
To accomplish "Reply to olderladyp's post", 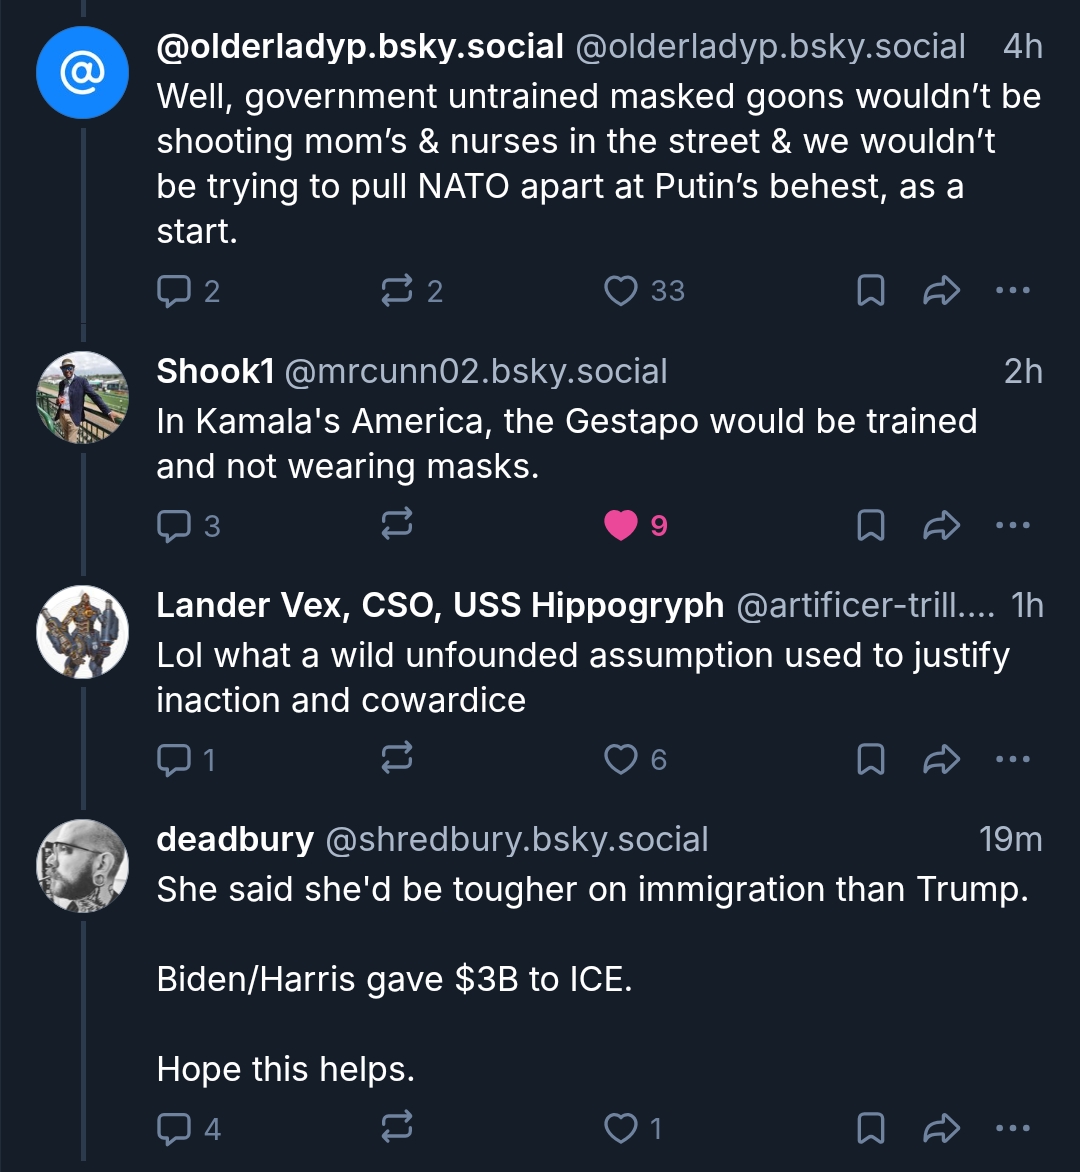I will [175, 291].
